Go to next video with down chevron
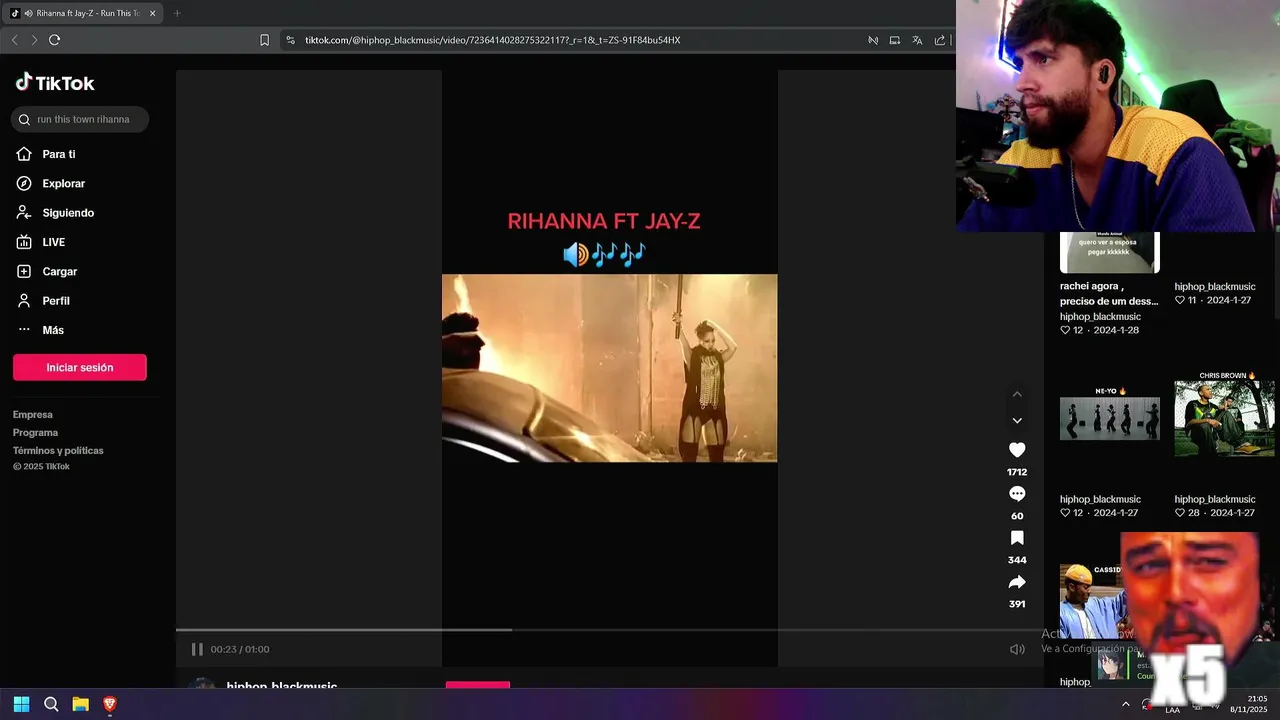Screen dimensions: 1280x720 pos(1017,420)
